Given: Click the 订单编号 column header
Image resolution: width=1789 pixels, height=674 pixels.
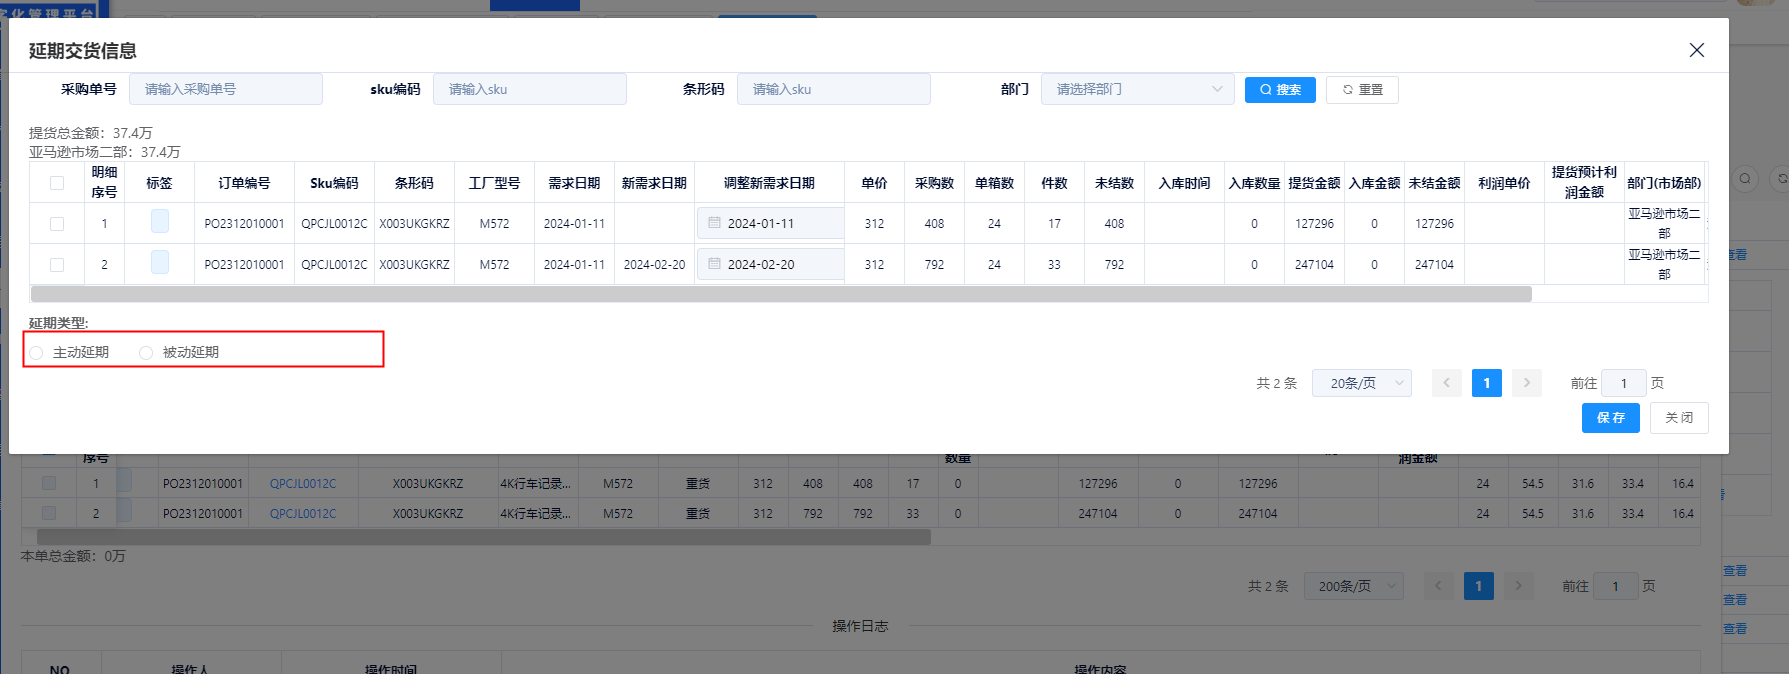Looking at the screenshot, I should click(244, 183).
